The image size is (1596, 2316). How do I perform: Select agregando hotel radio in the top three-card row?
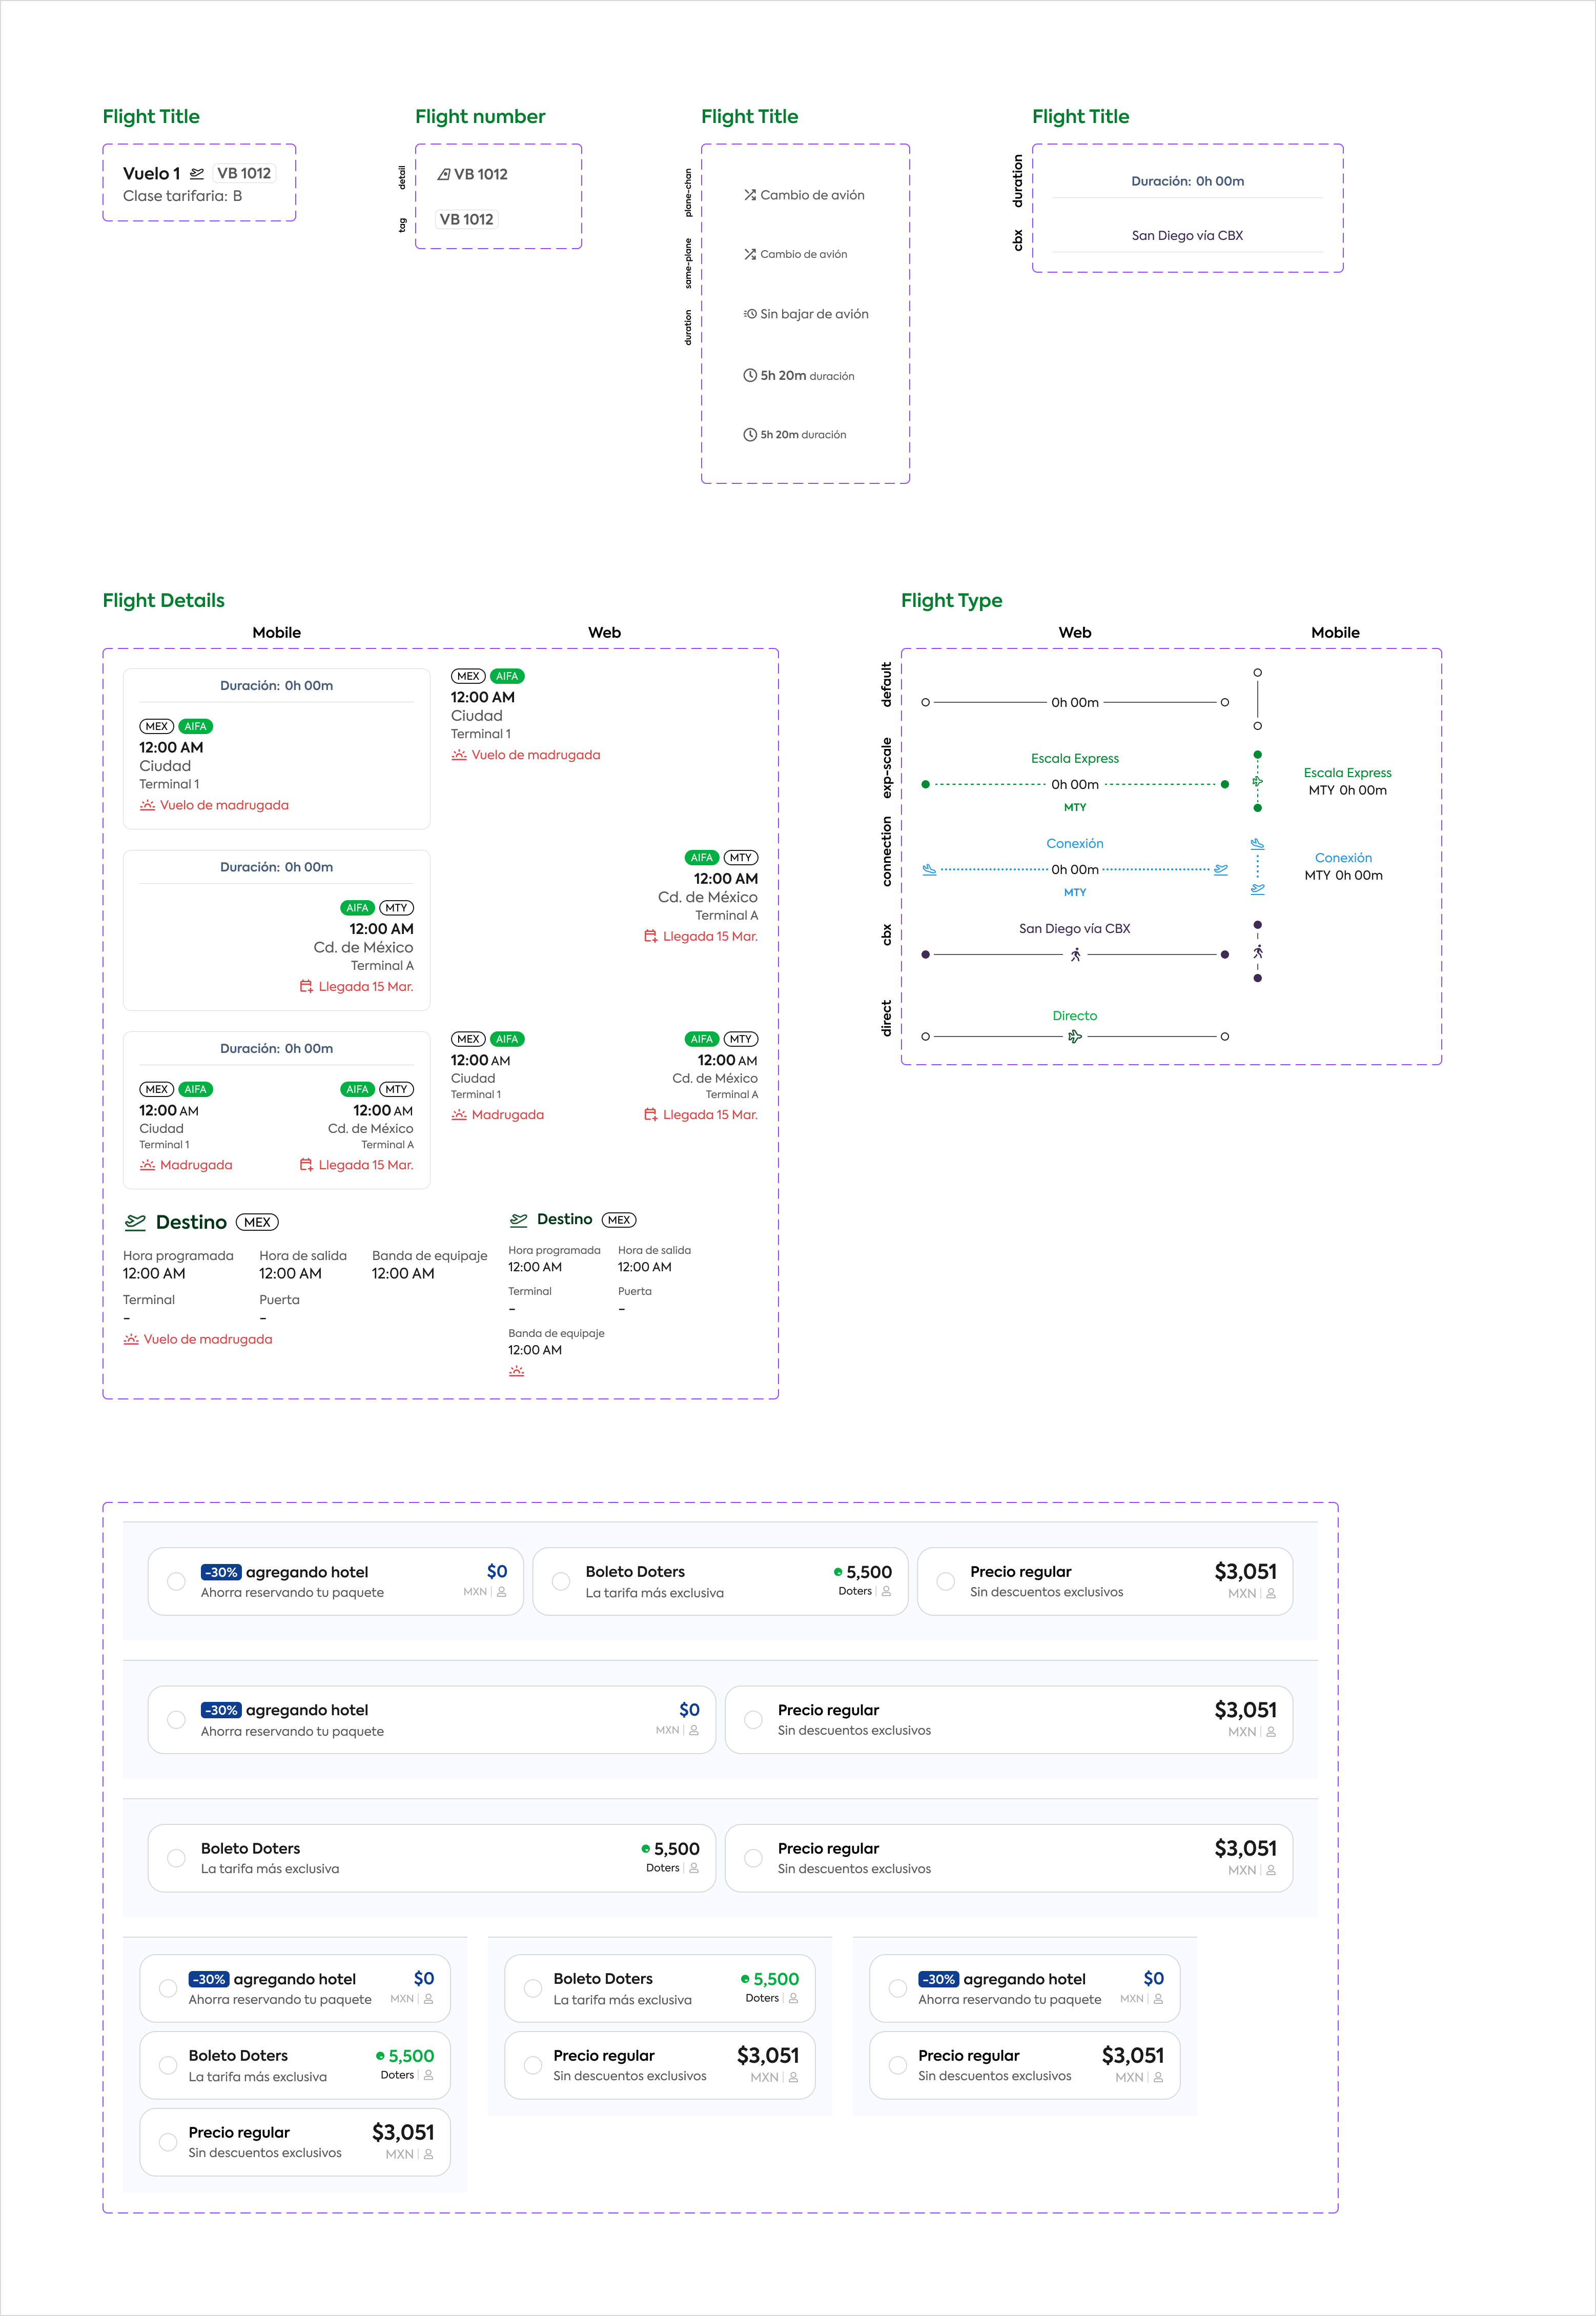click(x=176, y=1581)
